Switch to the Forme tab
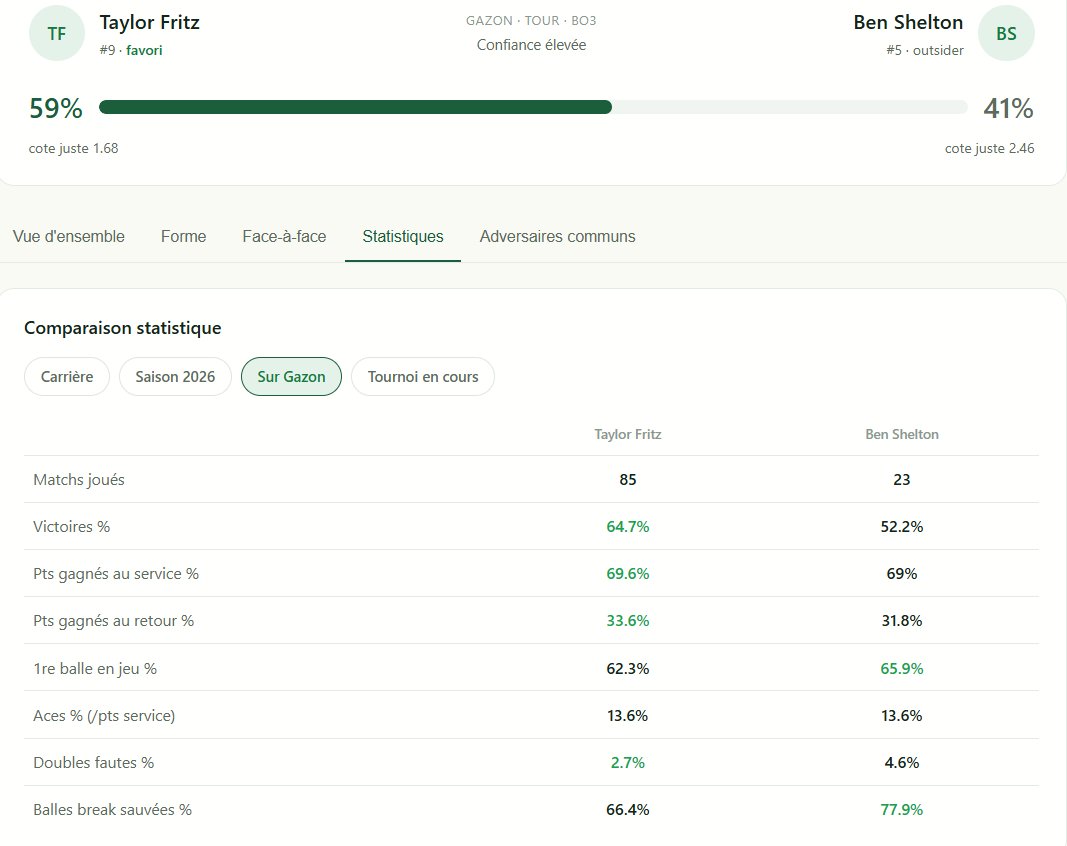 click(183, 236)
